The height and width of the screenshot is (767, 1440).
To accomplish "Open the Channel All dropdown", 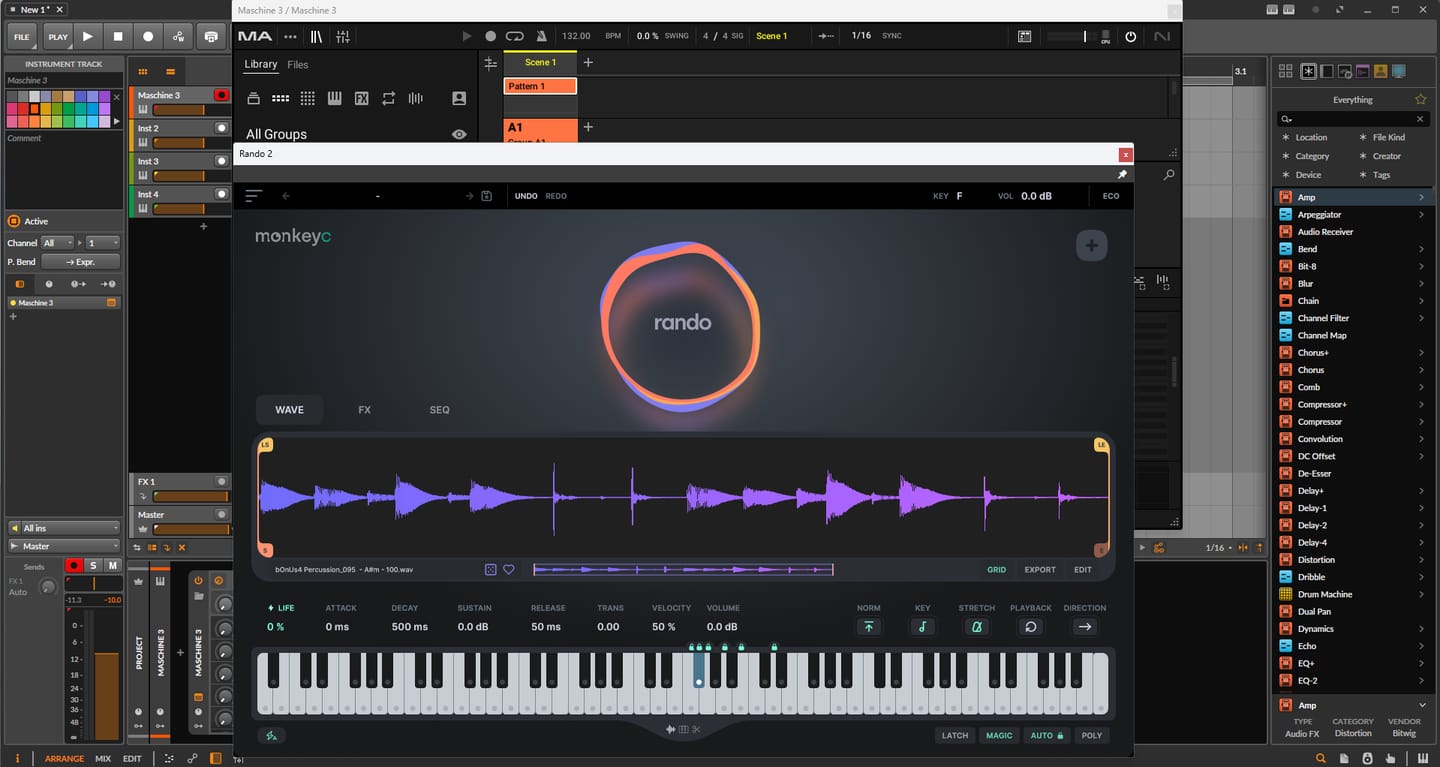I will [x=58, y=243].
